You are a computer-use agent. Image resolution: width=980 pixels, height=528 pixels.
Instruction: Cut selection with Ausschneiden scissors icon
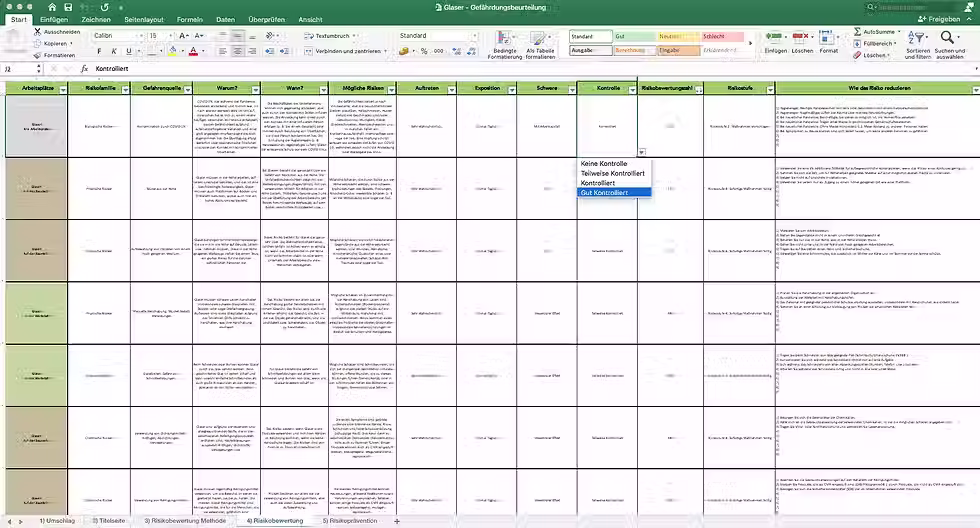[38, 31]
